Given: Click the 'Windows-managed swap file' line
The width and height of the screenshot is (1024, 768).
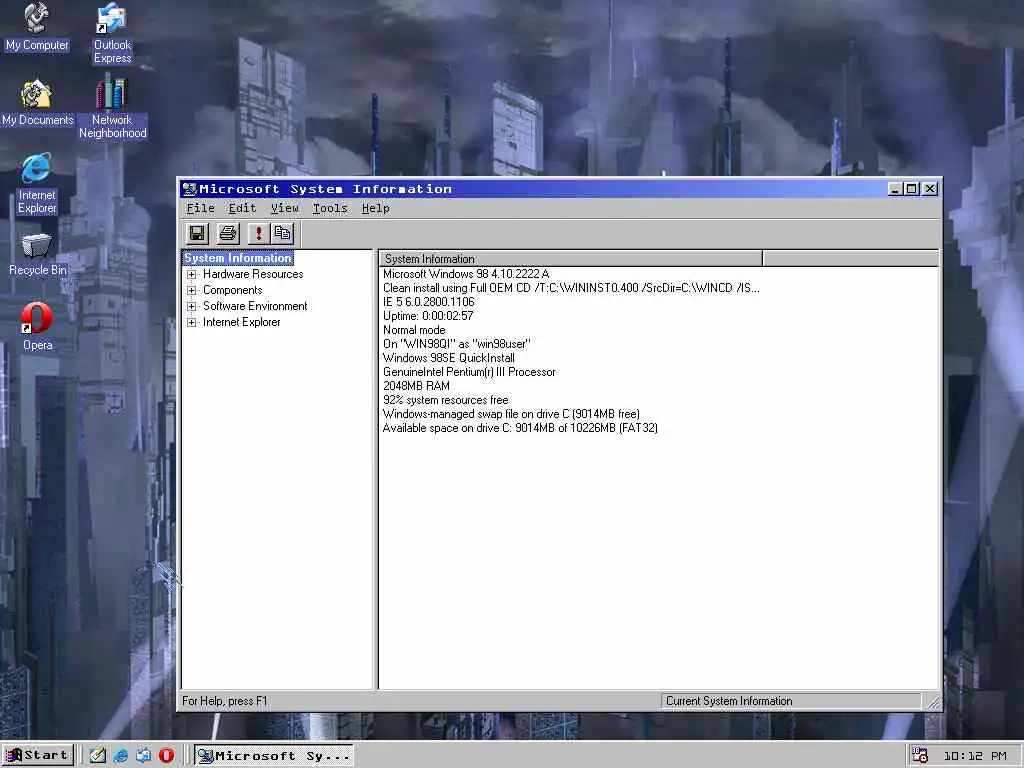Looking at the screenshot, I should coord(511,414).
